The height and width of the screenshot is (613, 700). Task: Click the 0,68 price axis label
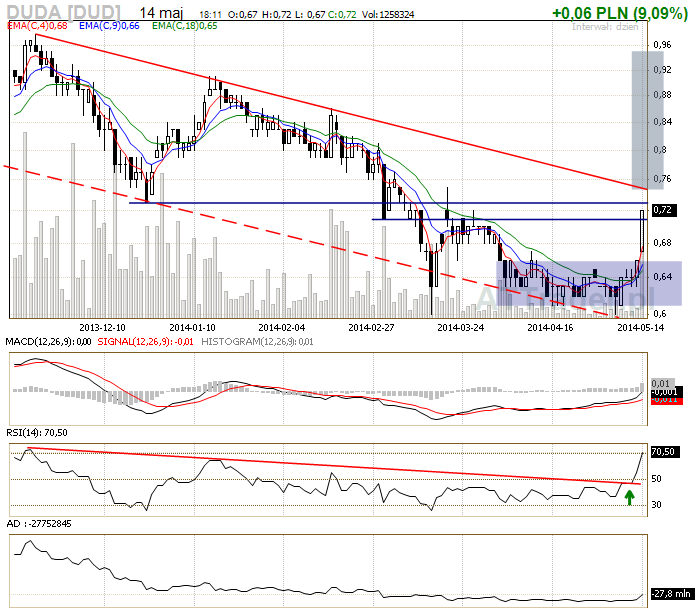[x=662, y=243]
